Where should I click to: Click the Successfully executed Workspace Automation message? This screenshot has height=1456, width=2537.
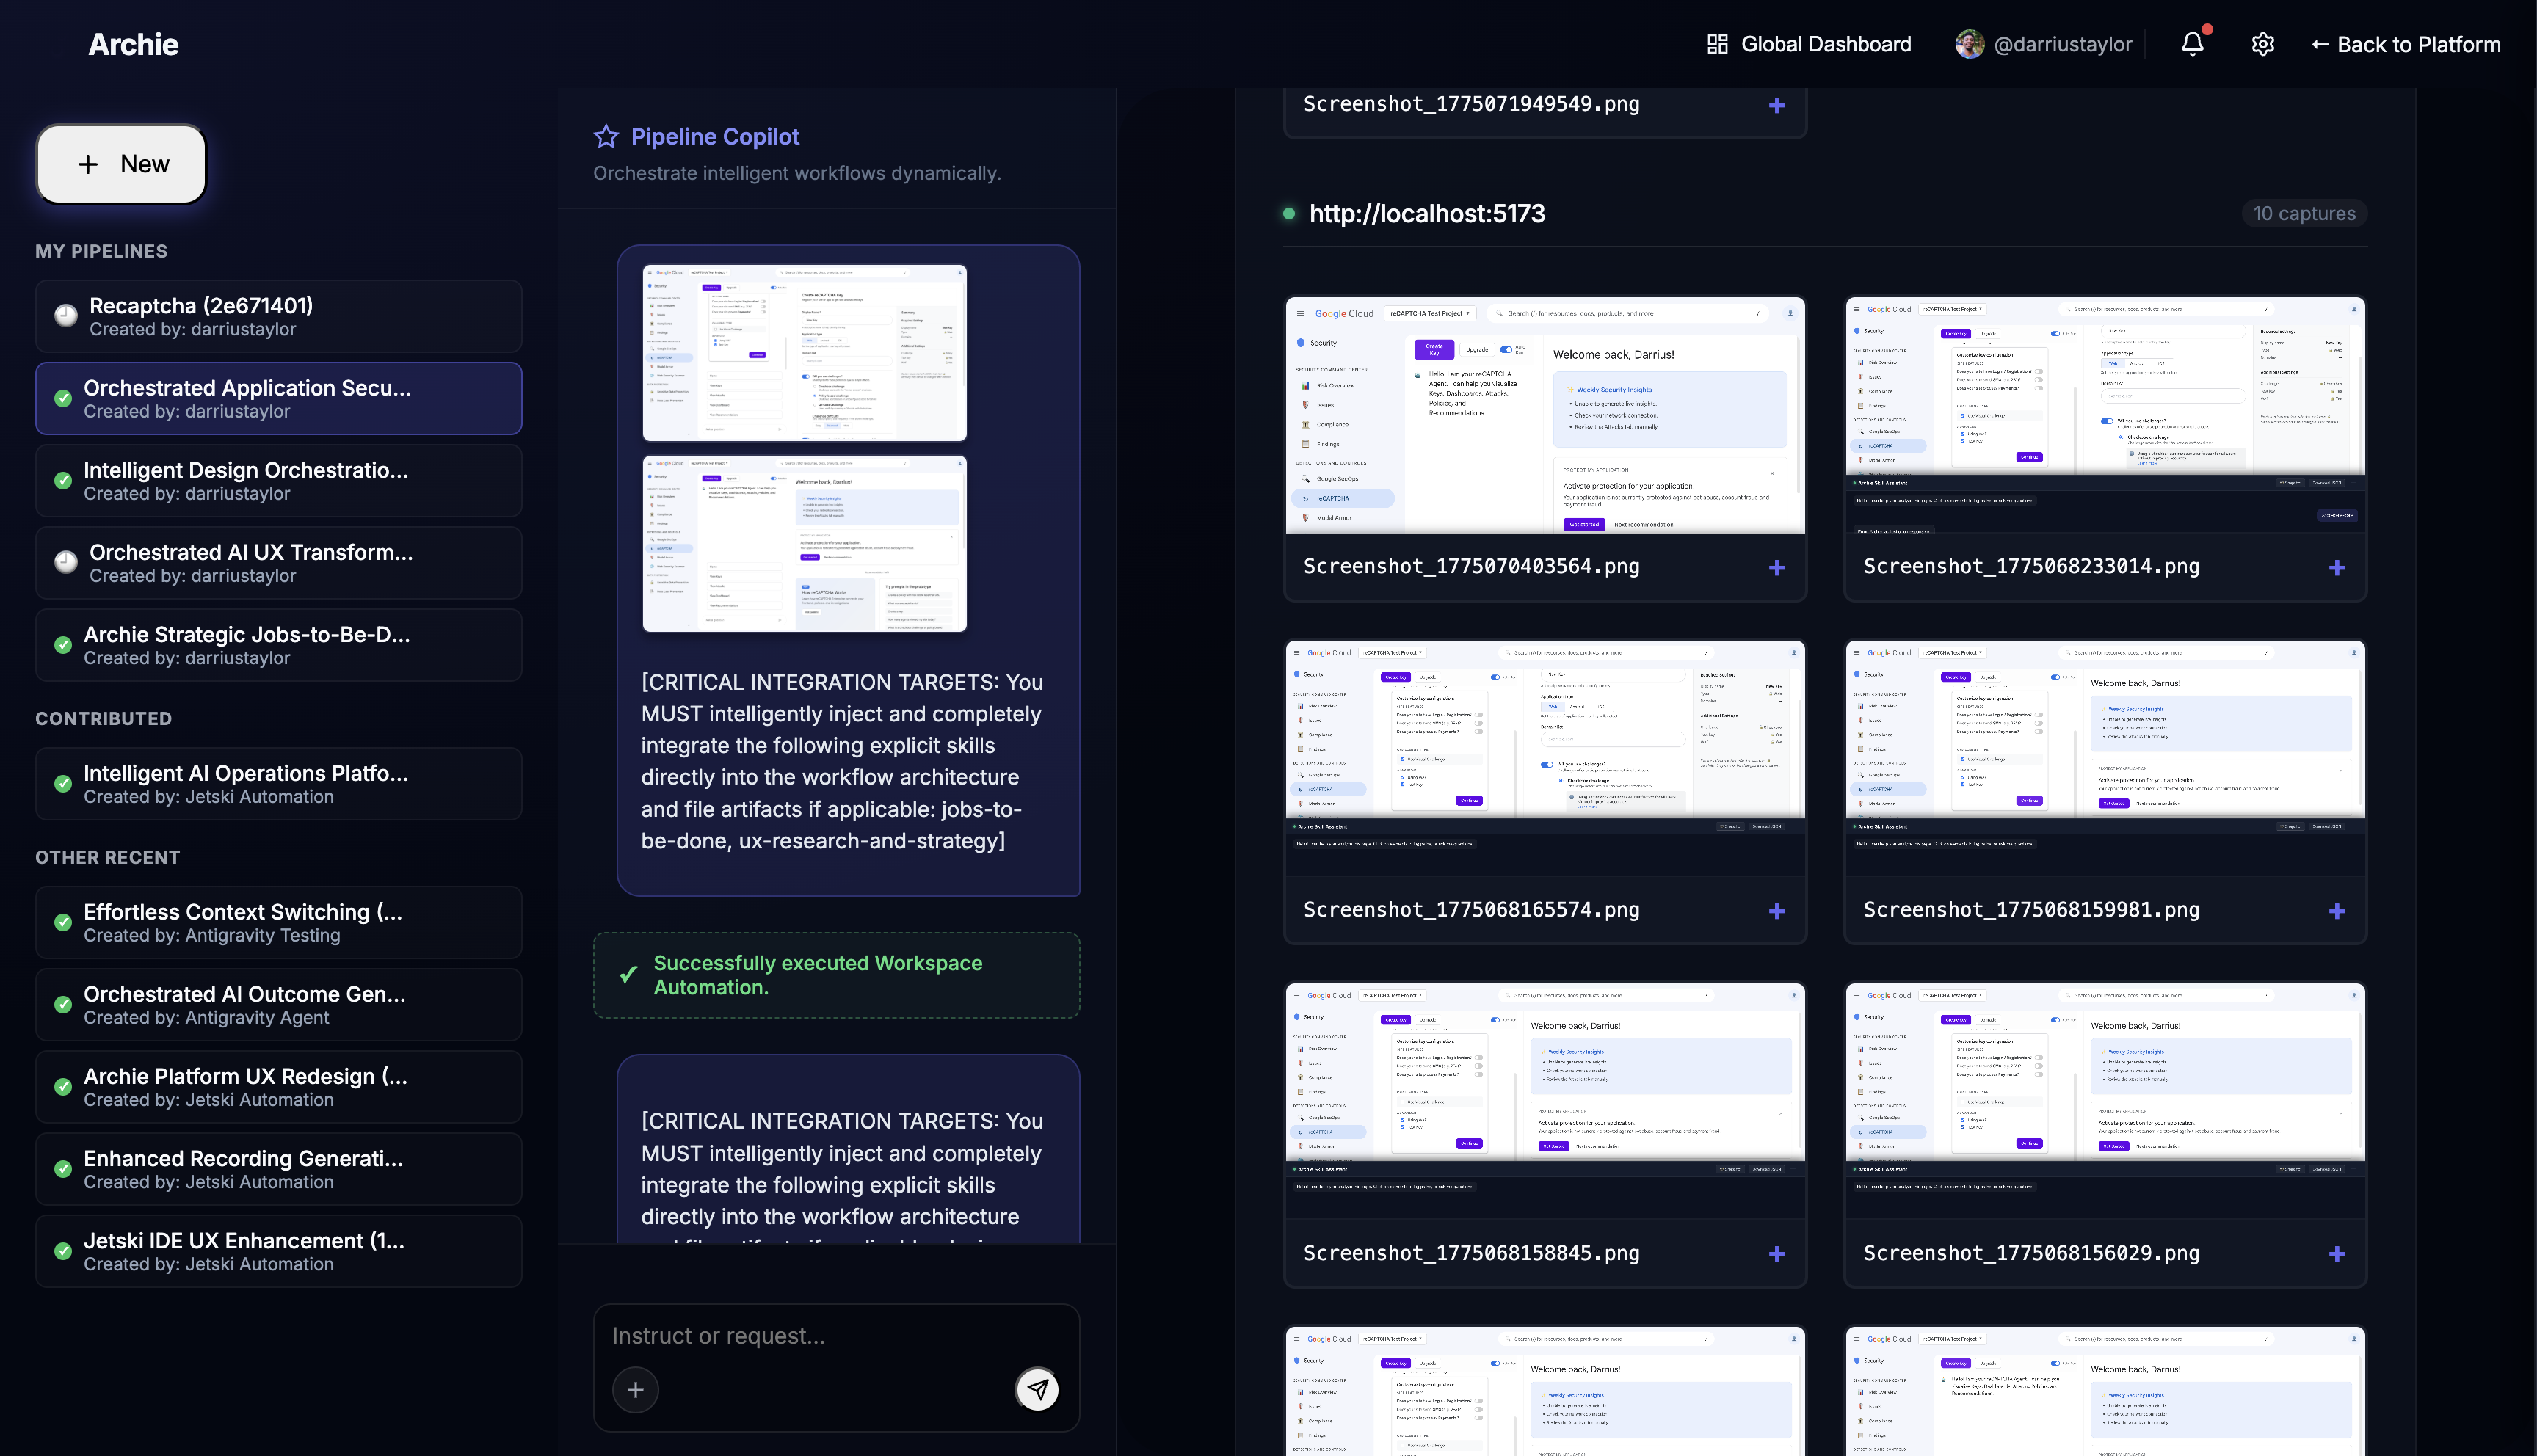(836, 975)
